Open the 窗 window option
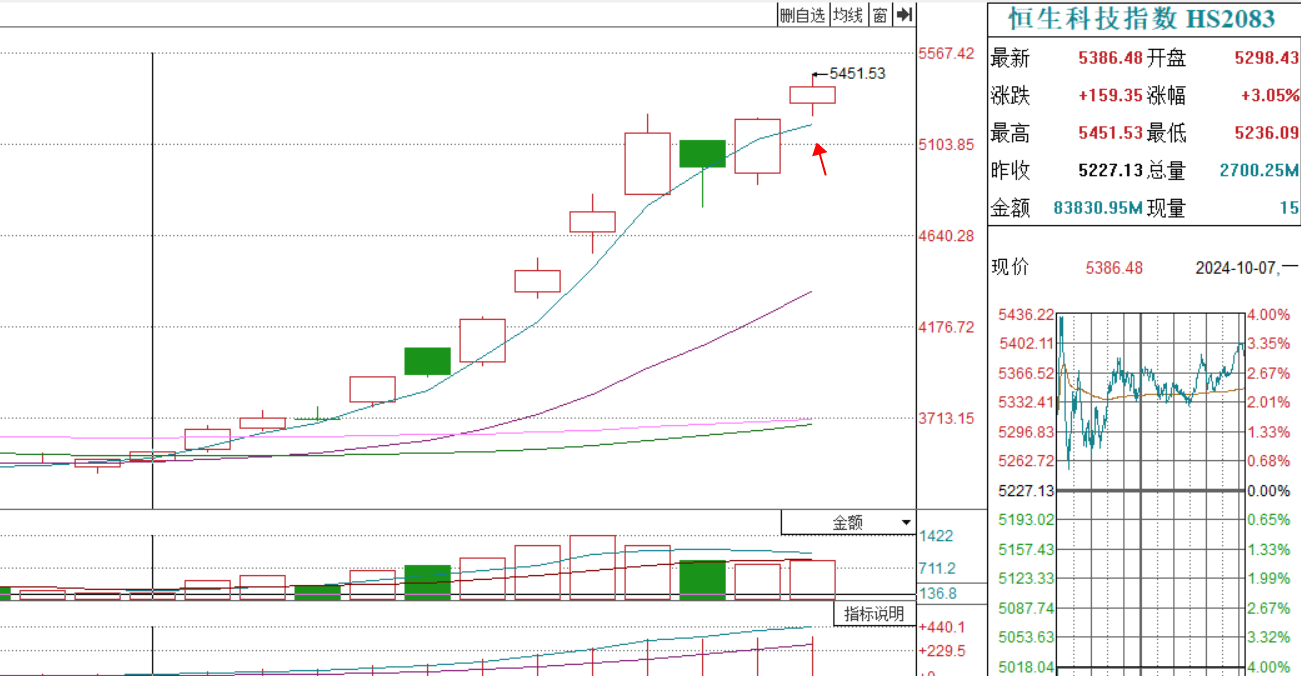1301x676 pixels. [x=879, y=14]
